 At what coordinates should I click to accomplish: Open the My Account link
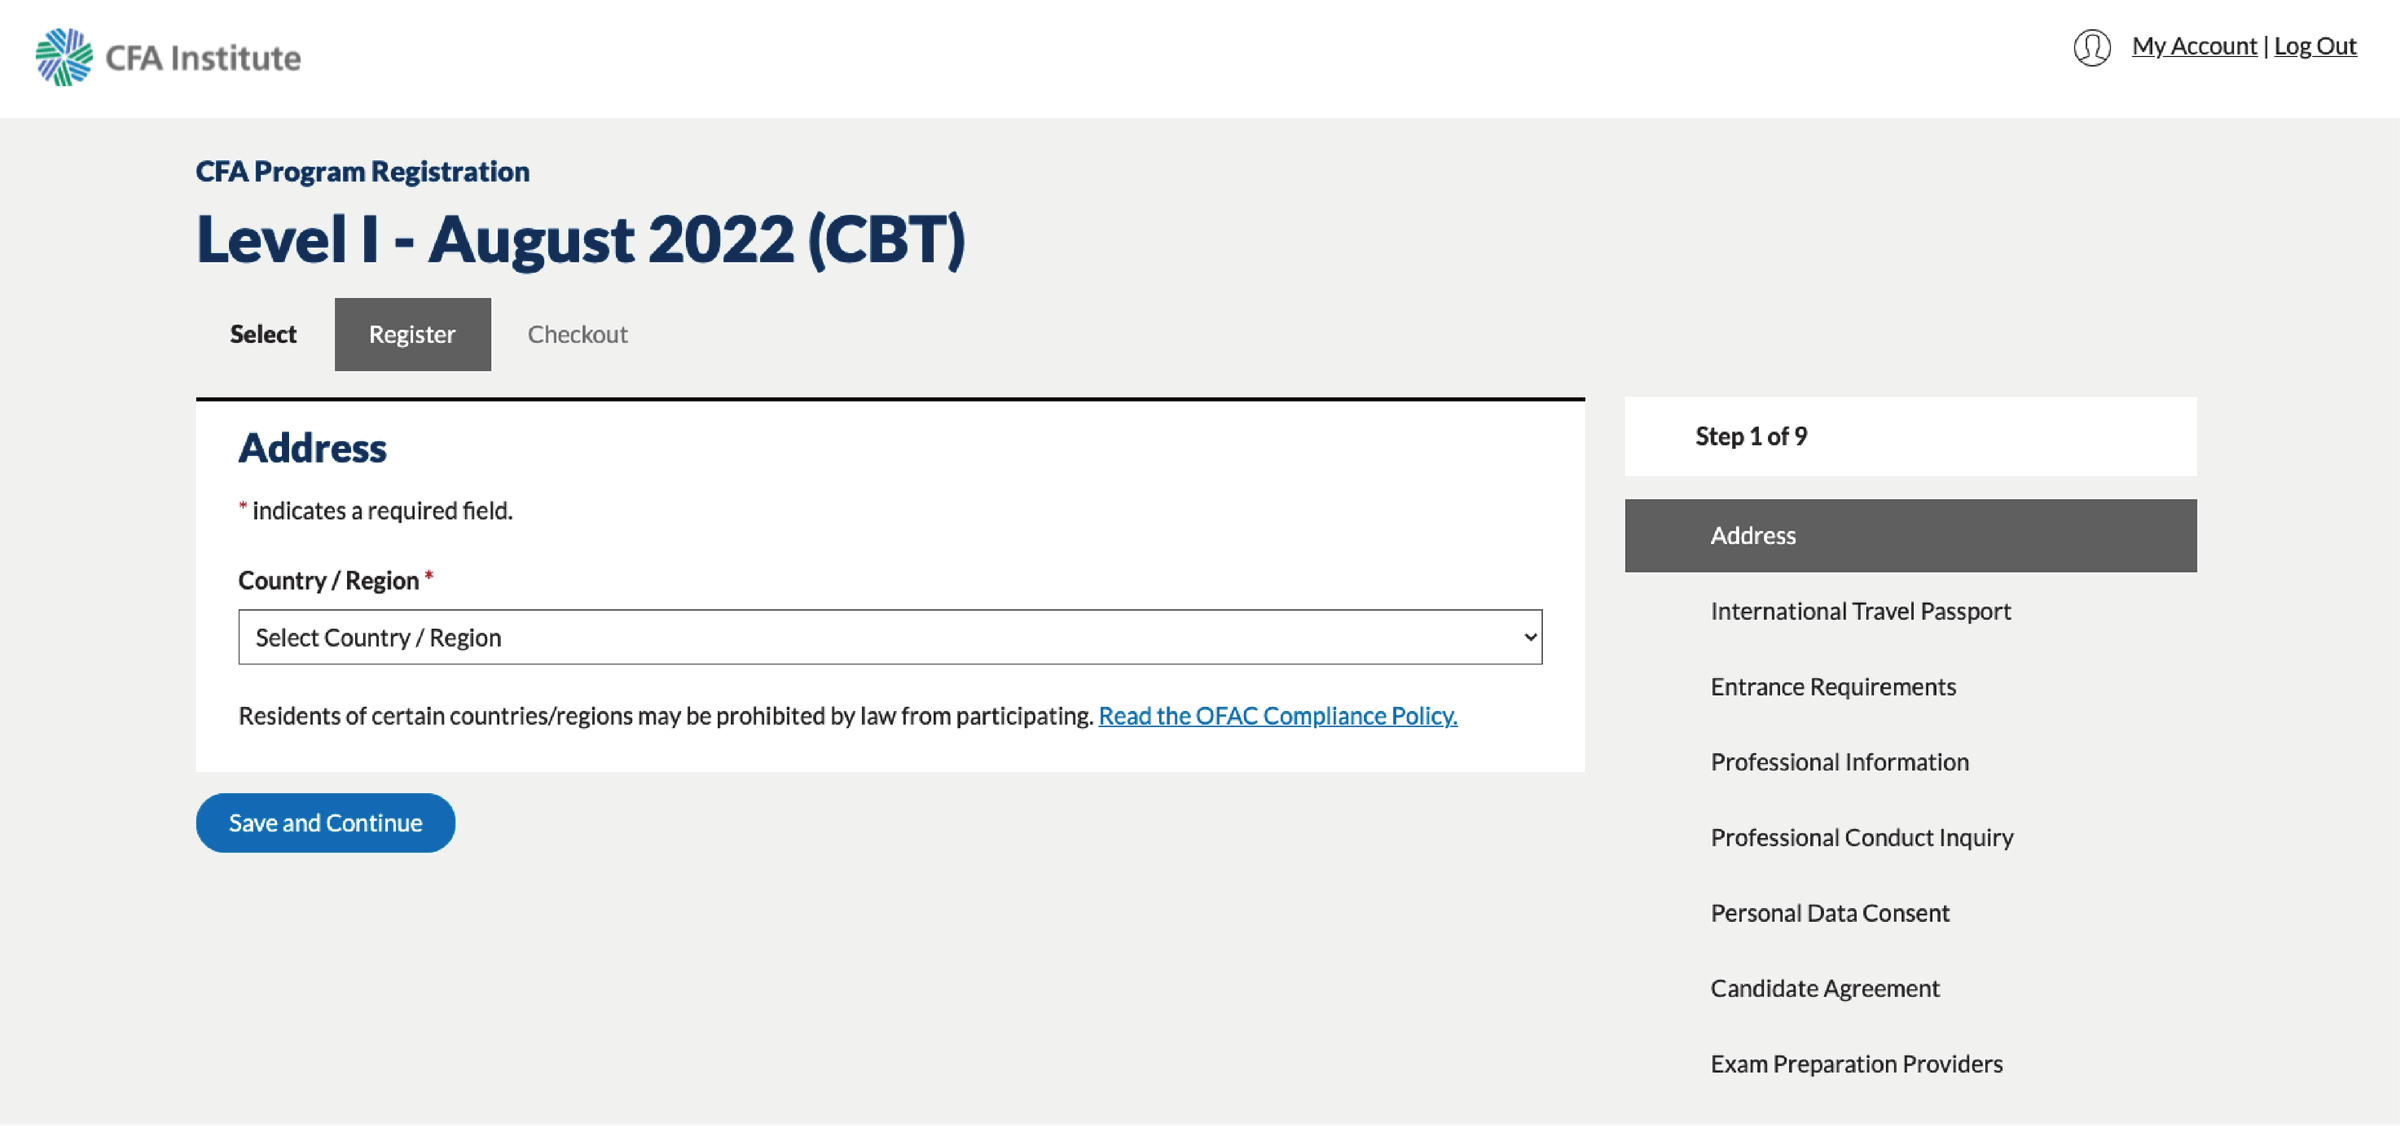click(2194, 46)
